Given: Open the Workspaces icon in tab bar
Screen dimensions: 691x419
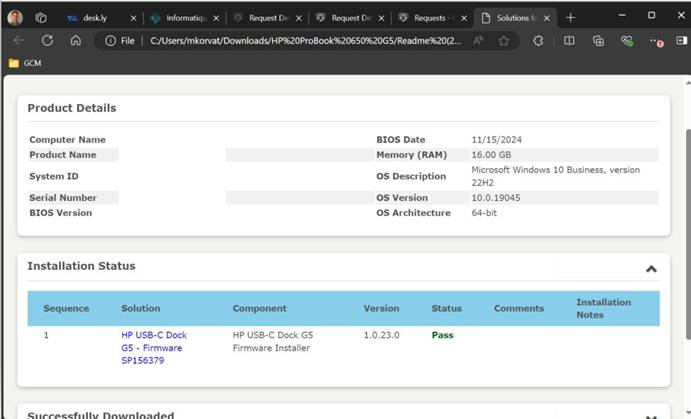Looking at the screenshot, I should click(x=41, y=18).
